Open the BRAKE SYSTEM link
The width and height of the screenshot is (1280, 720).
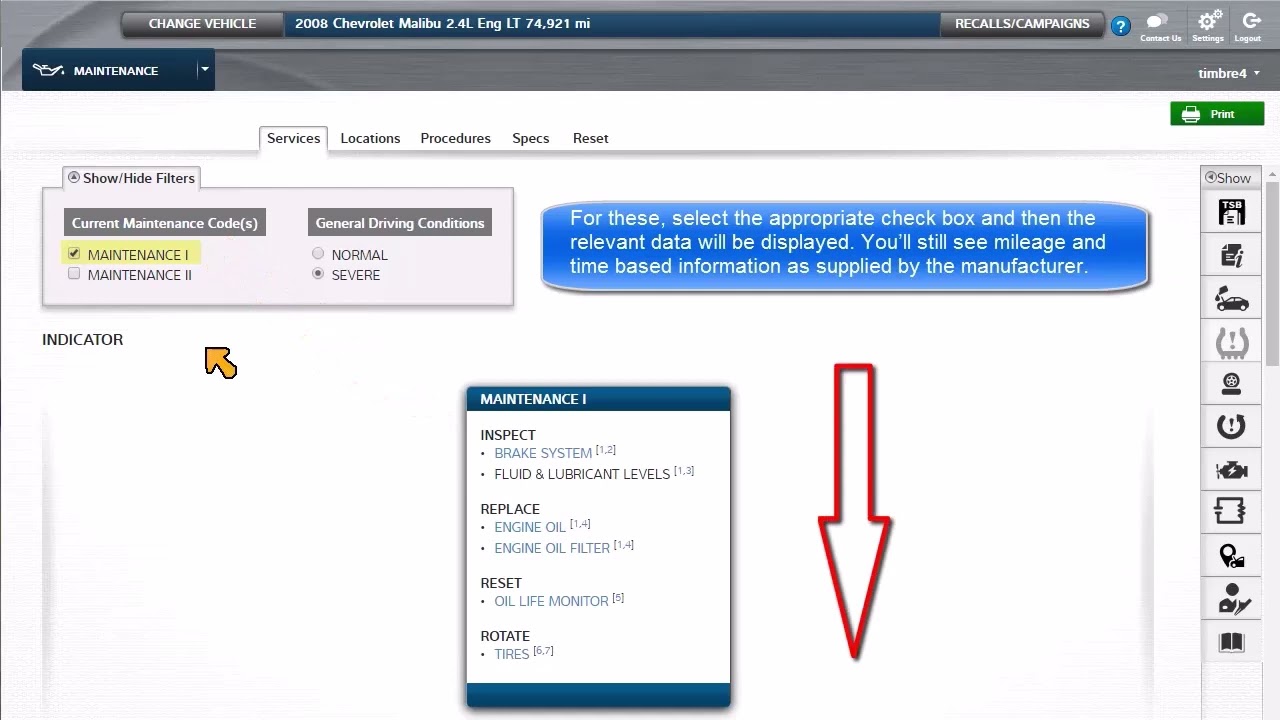[x=543, y=453]
